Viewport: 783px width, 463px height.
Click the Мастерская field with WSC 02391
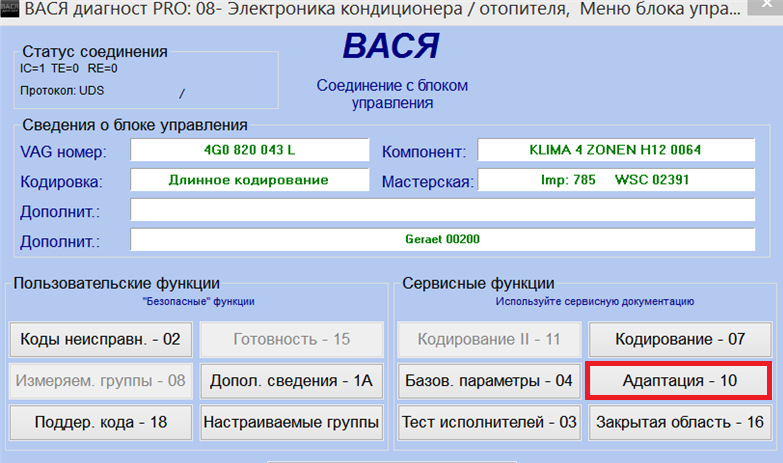(616, 180)
